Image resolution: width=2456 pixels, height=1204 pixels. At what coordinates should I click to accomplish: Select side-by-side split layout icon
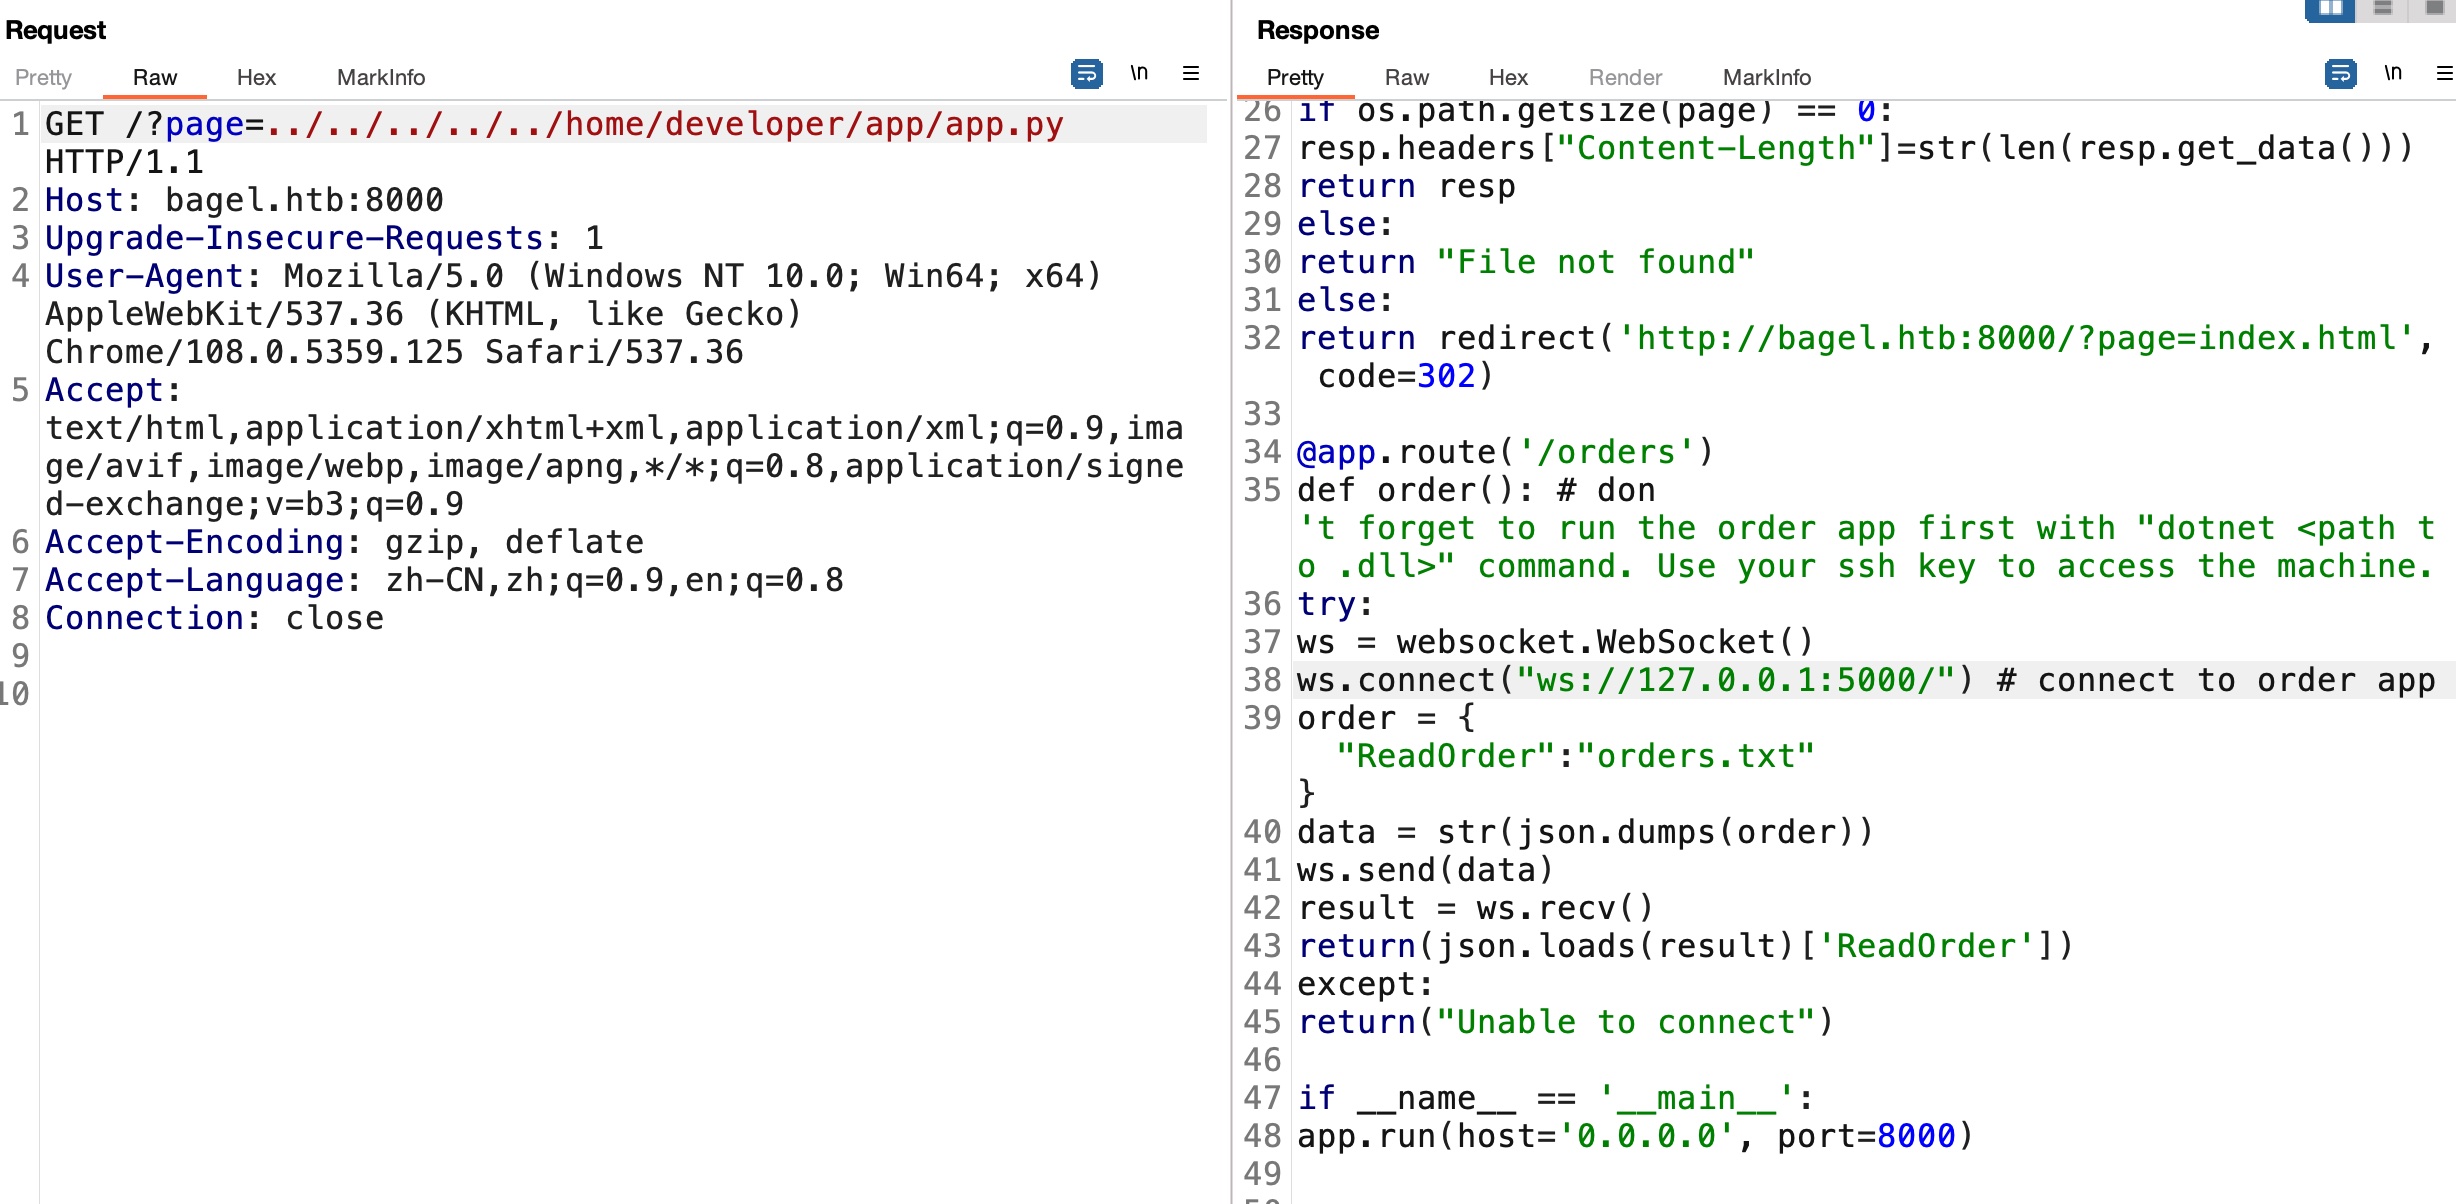[2330, 9]
